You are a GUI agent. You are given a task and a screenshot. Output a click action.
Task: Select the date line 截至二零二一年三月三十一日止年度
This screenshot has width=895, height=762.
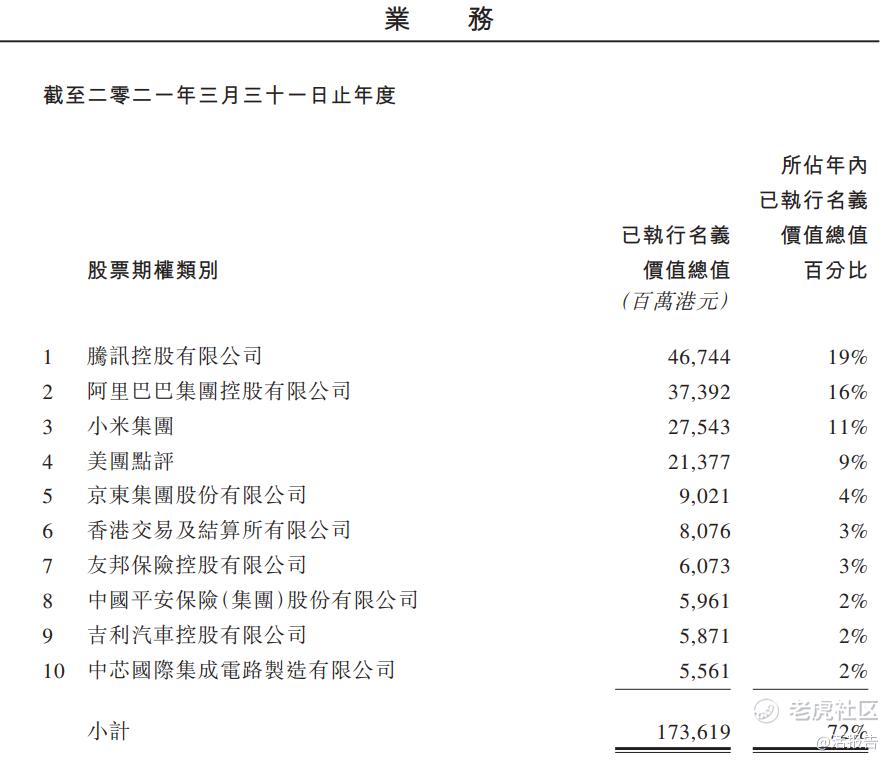click(219, 95)
